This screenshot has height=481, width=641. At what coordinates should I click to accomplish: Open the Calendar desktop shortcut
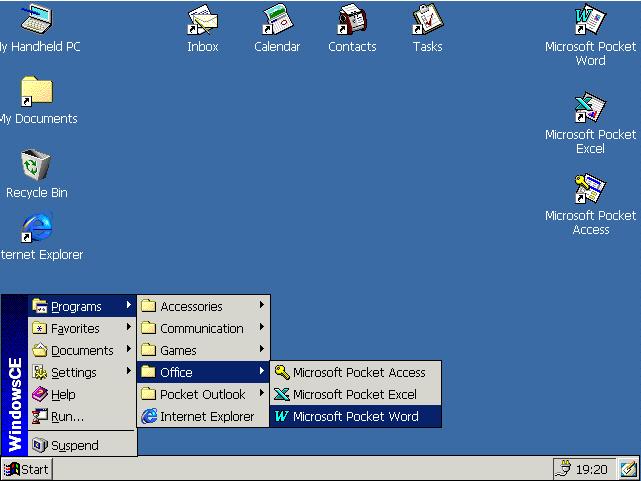(x=278, y=19)
